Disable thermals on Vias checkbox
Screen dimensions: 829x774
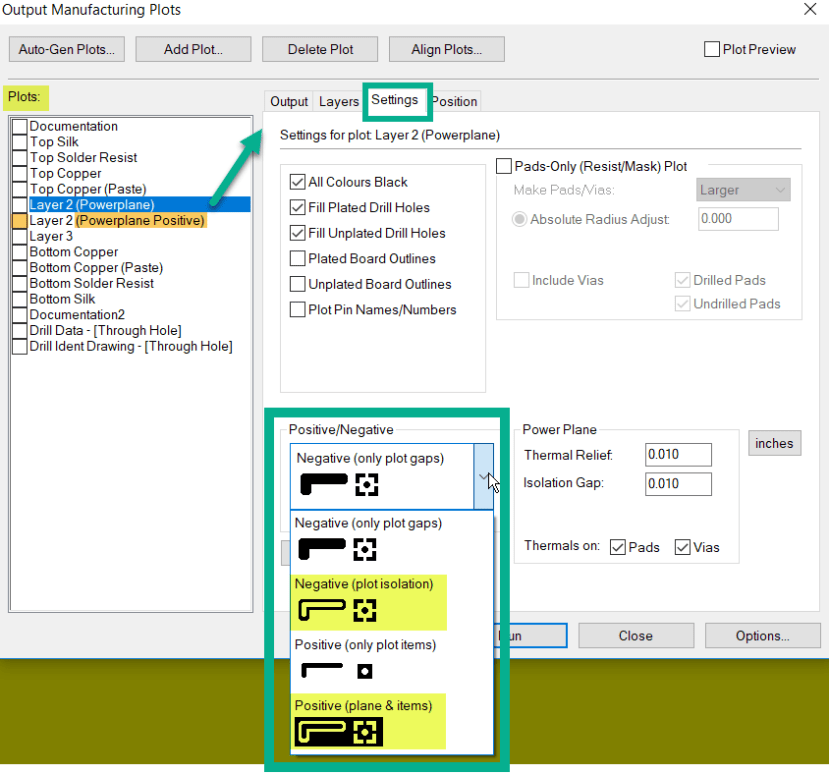[683, 547]
